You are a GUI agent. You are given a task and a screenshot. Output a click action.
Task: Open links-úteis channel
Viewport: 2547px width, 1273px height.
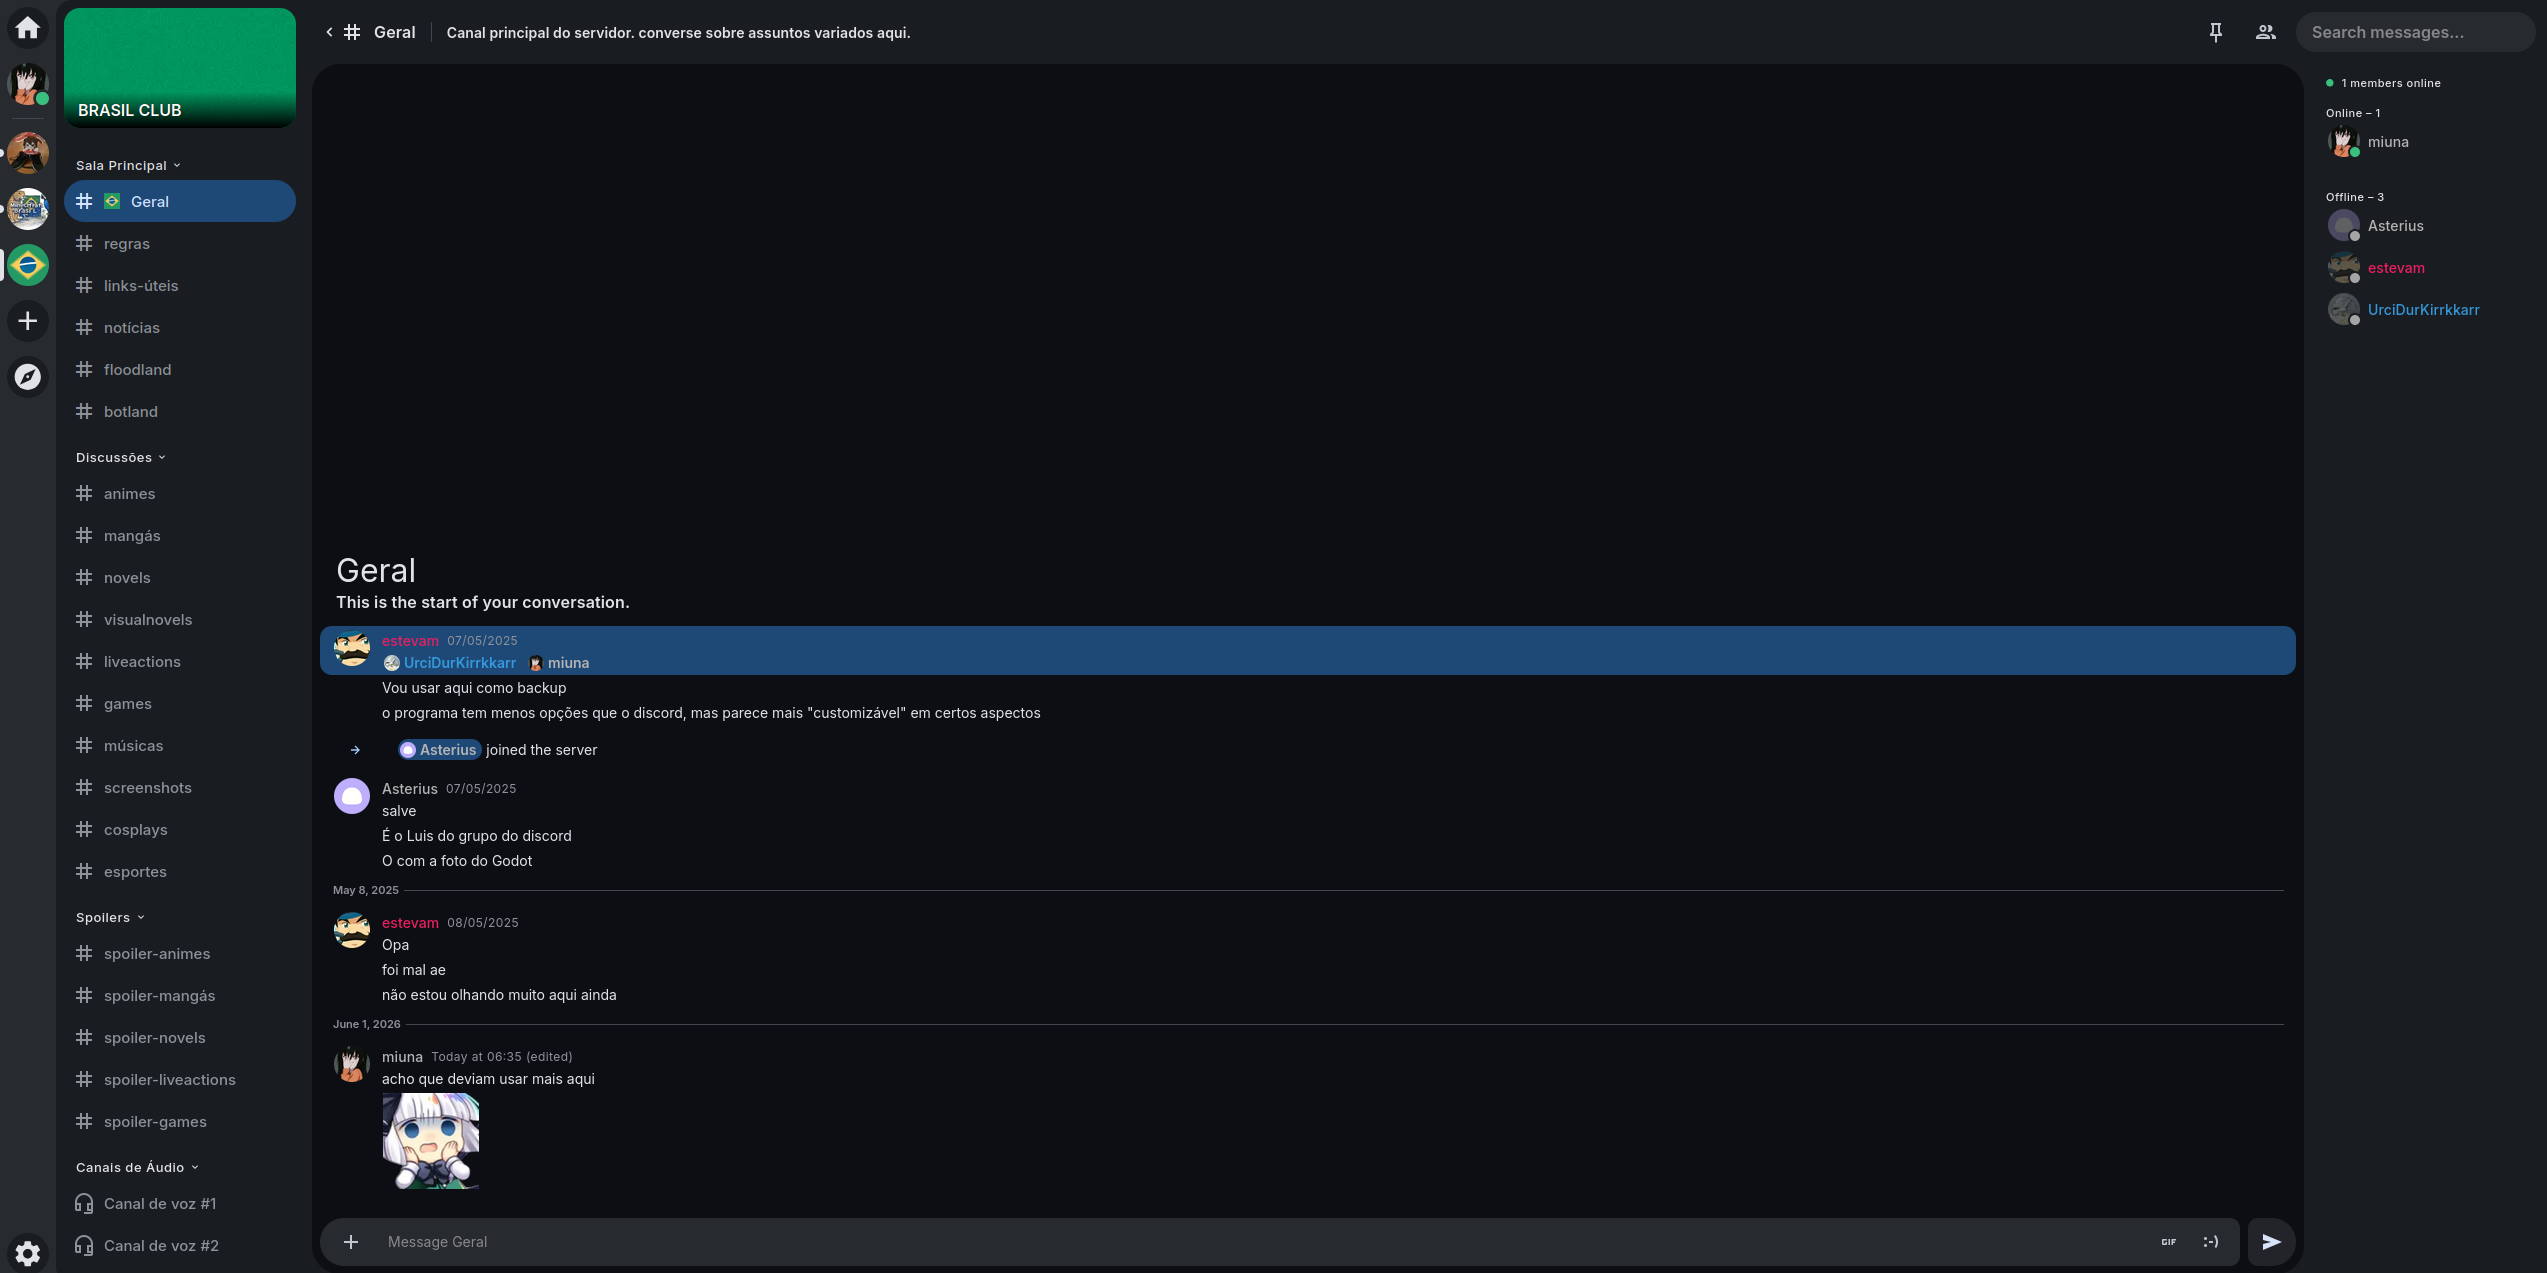click(180, 285)
